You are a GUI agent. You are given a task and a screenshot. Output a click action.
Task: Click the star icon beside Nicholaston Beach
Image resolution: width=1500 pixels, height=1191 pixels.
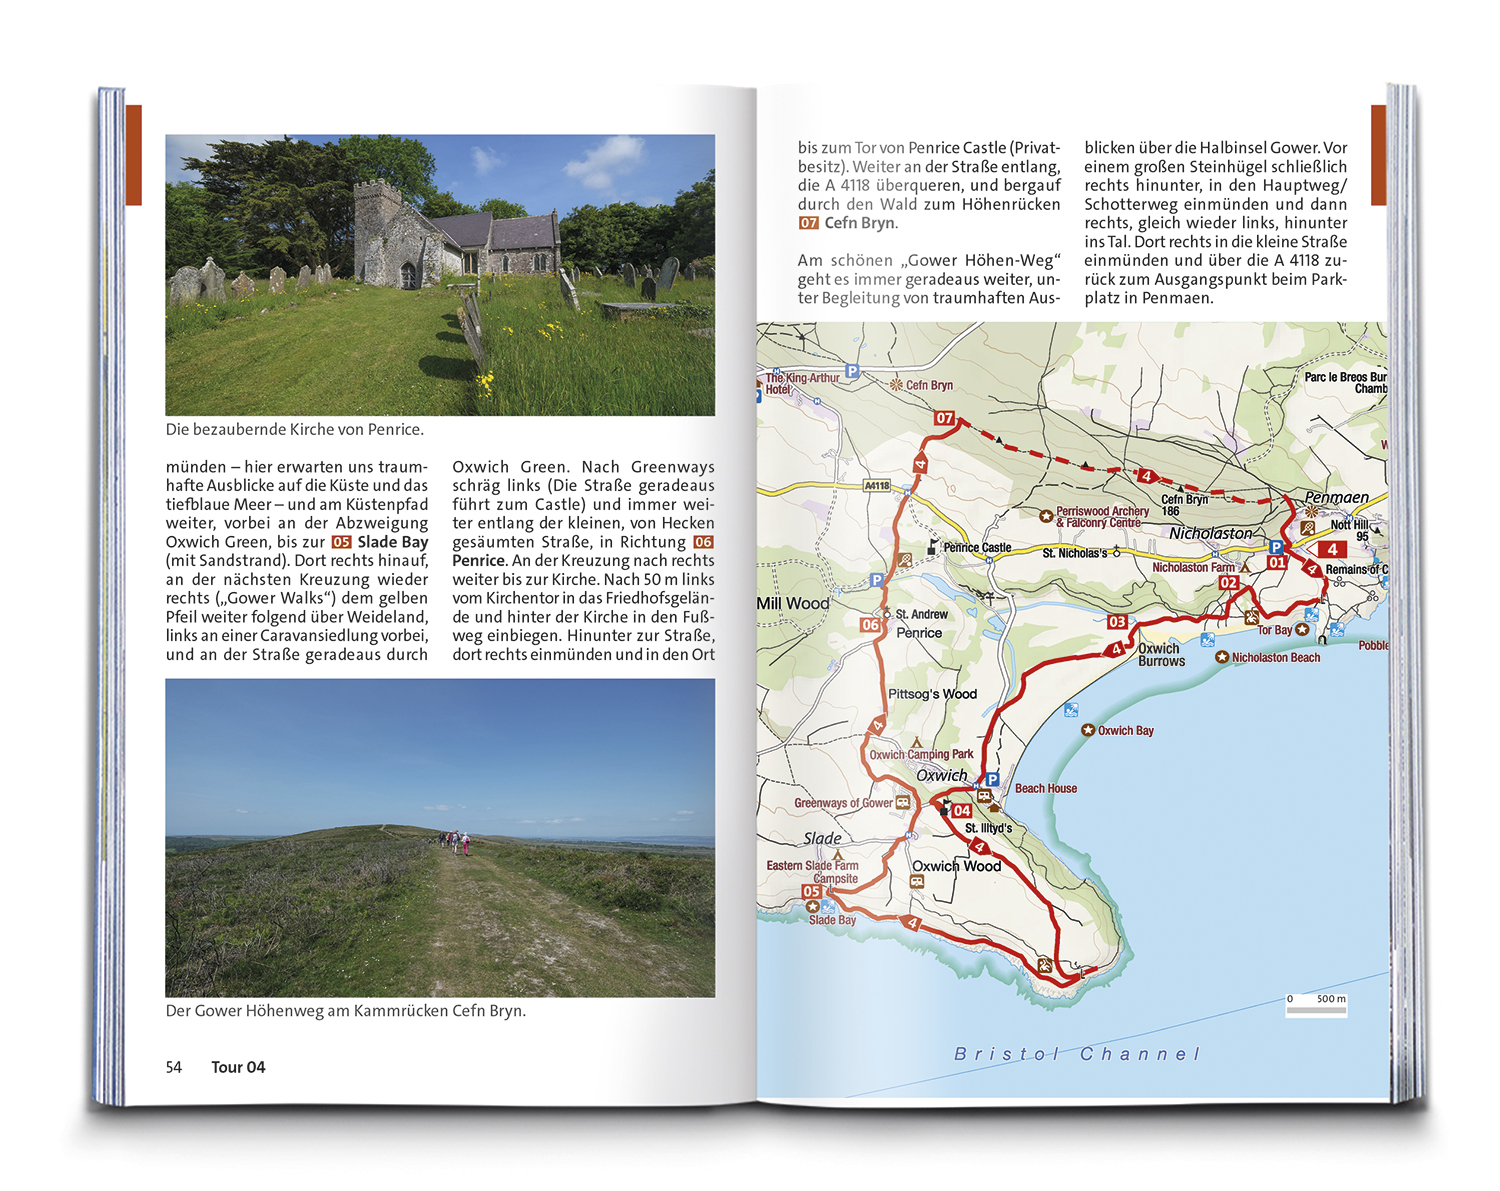tap(1221, 657)
